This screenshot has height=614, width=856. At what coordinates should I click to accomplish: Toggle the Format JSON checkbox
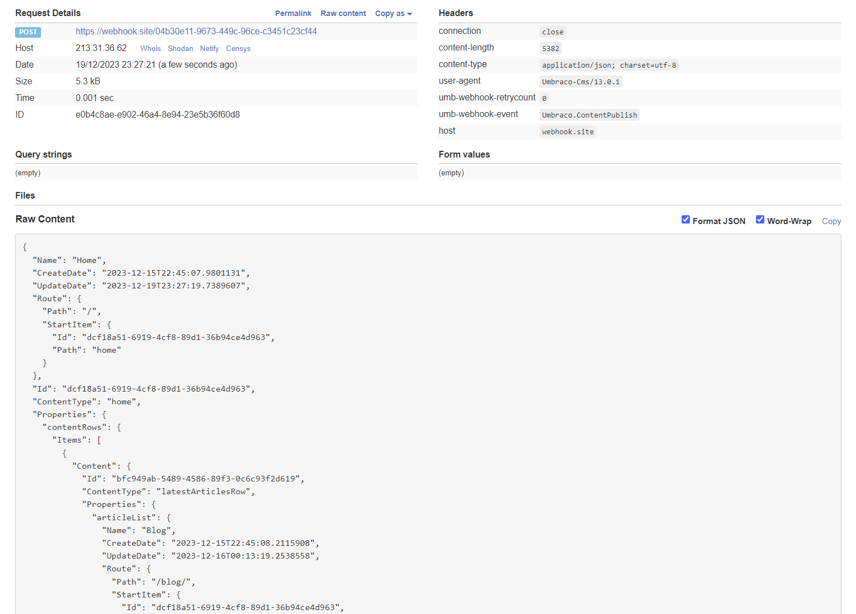[686, 220]
